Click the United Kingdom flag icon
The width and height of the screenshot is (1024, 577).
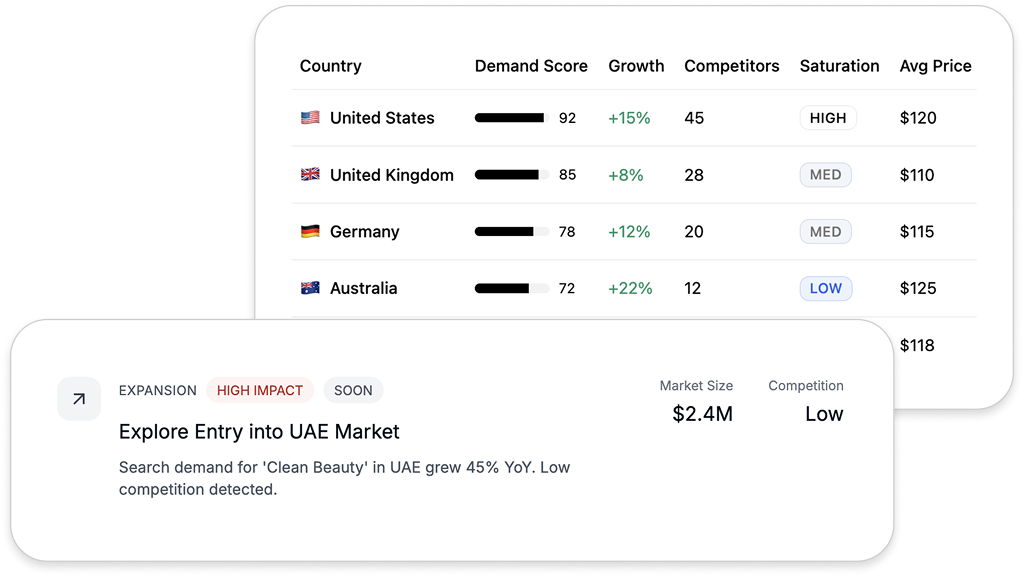310,174
